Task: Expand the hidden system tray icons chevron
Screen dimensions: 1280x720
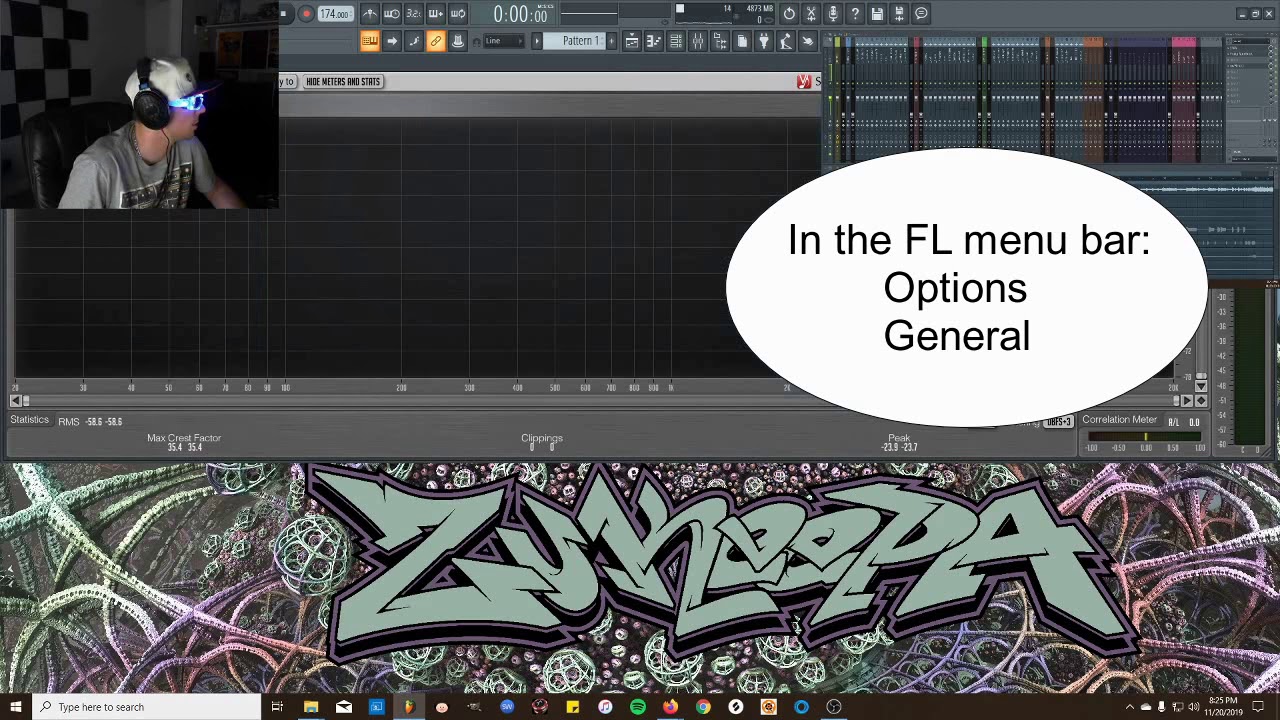Action: pos(1129,707)
